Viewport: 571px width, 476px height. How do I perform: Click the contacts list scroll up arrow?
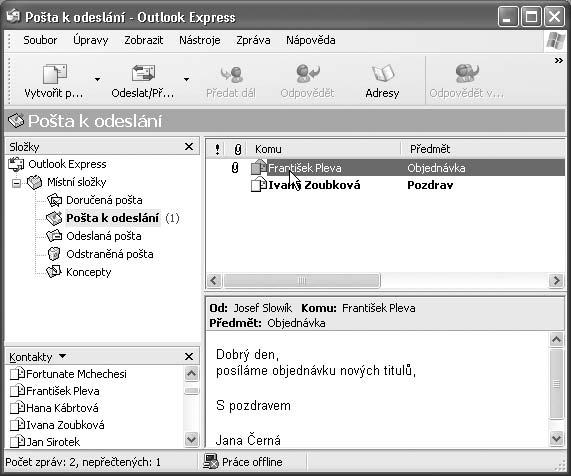[192, 374]
